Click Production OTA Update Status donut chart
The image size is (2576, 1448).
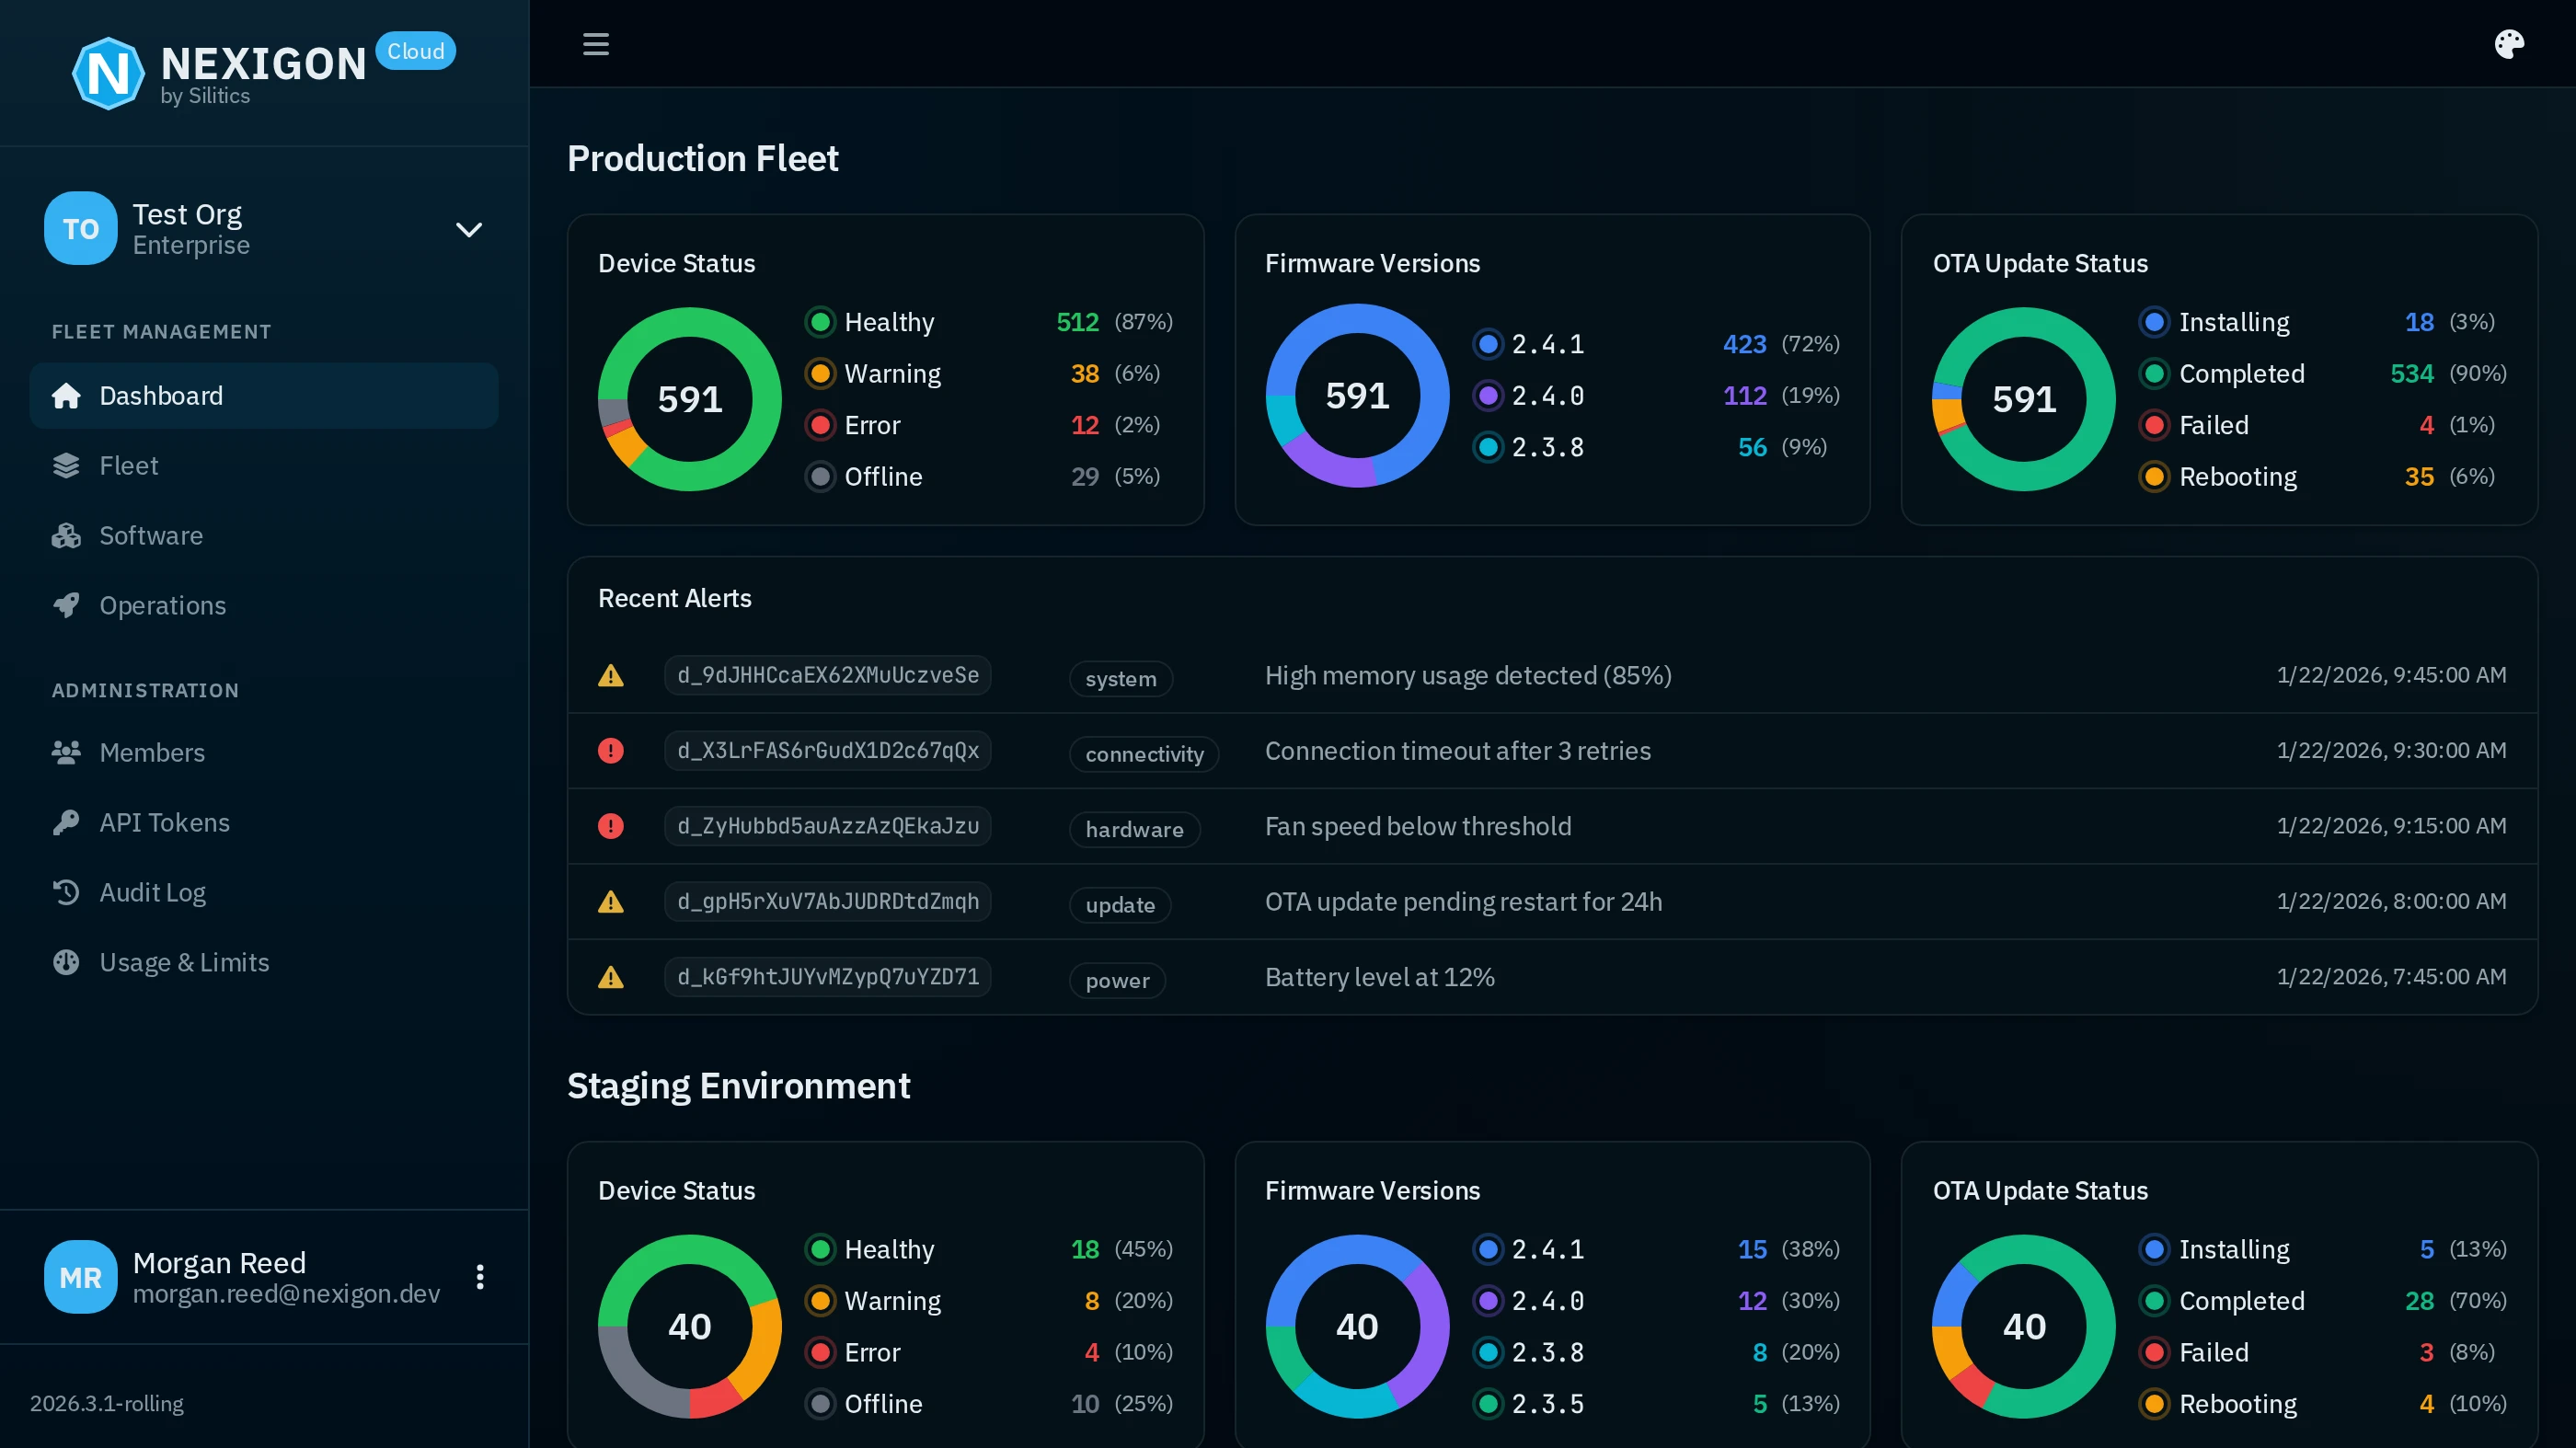coord(2024,399)
